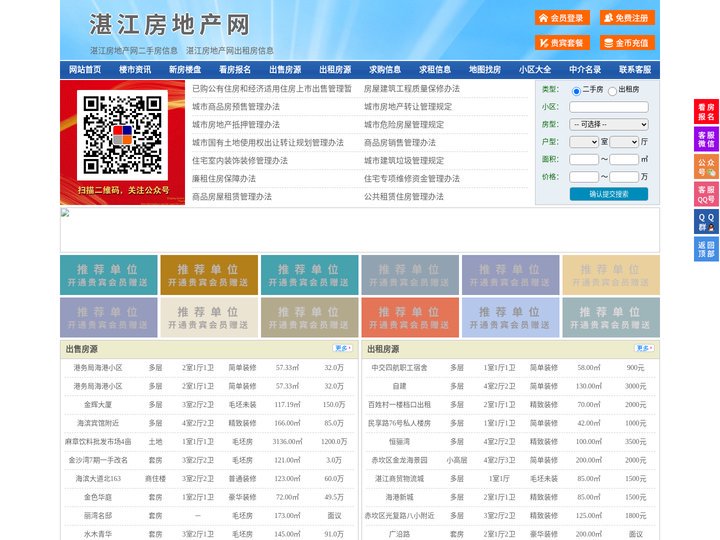Select the 出租房 radio option
The image size is (720, 540).
pos(612,91)
